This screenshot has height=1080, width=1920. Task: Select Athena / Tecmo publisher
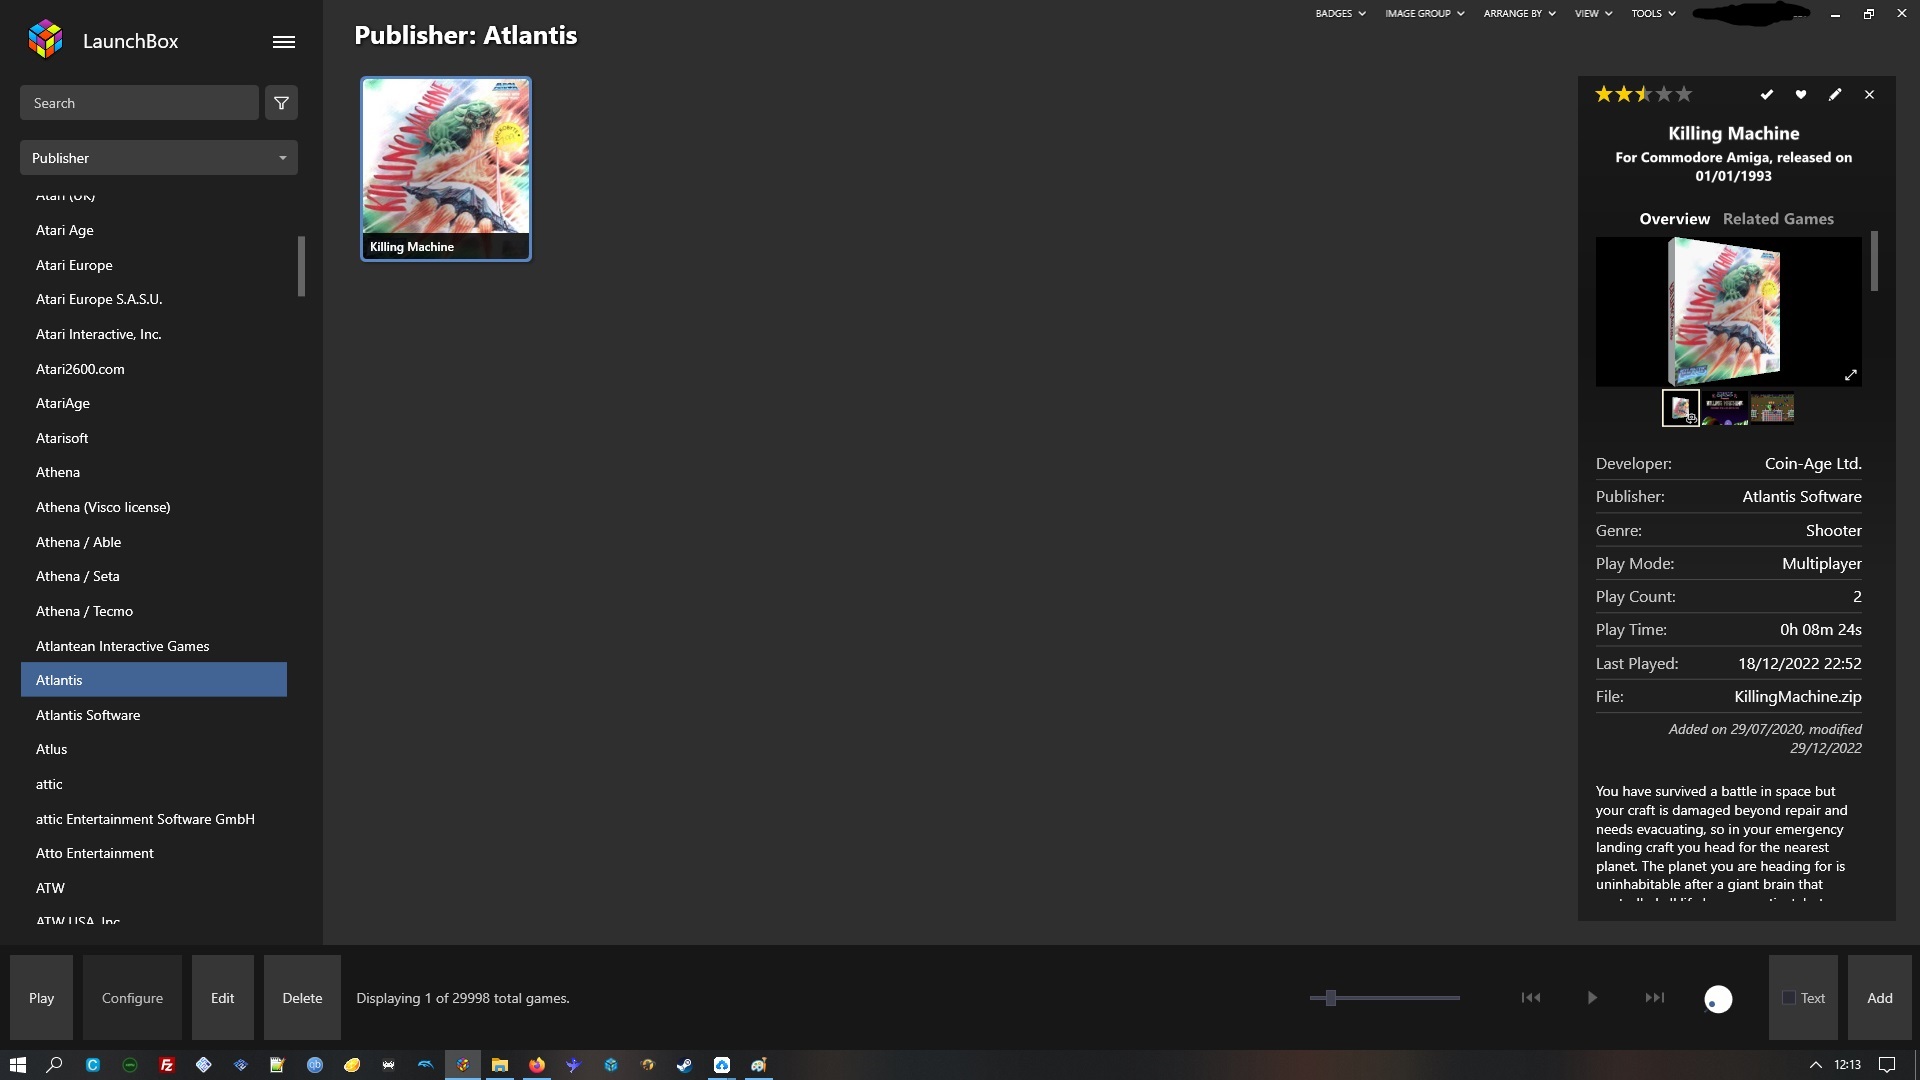pos(154,611)
